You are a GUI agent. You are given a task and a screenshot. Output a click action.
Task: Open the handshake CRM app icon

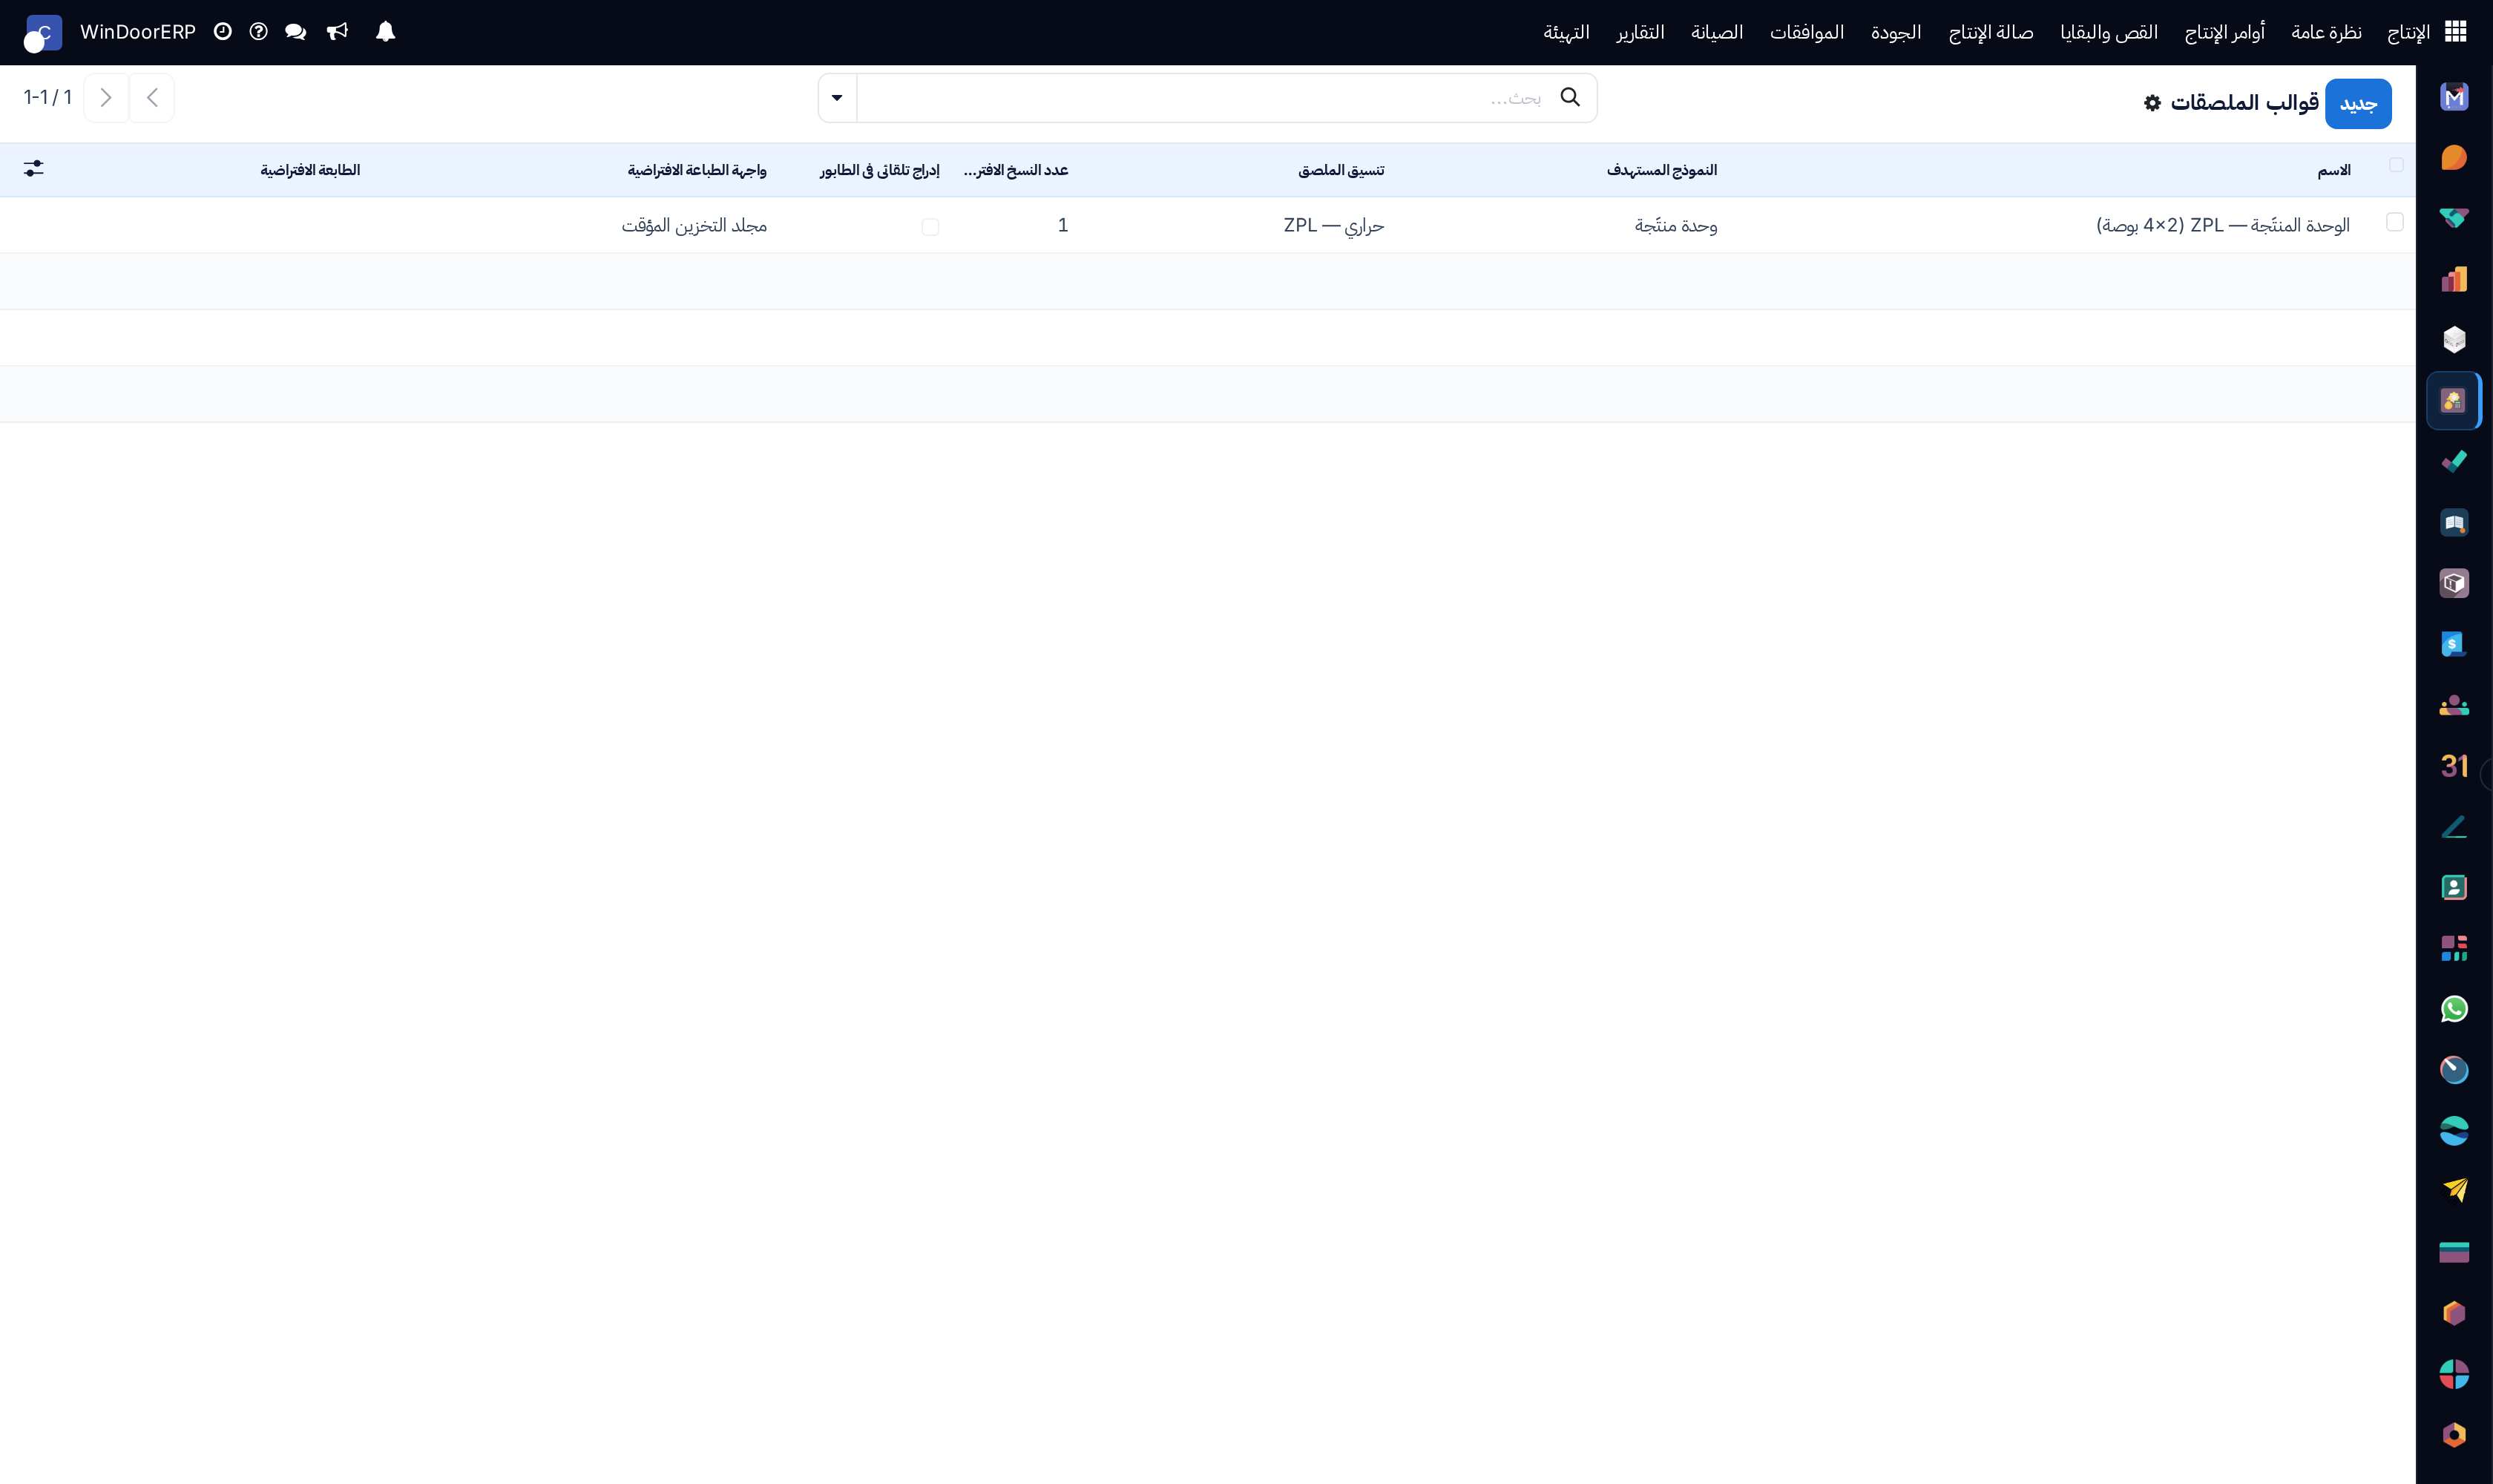[2454, 219]
